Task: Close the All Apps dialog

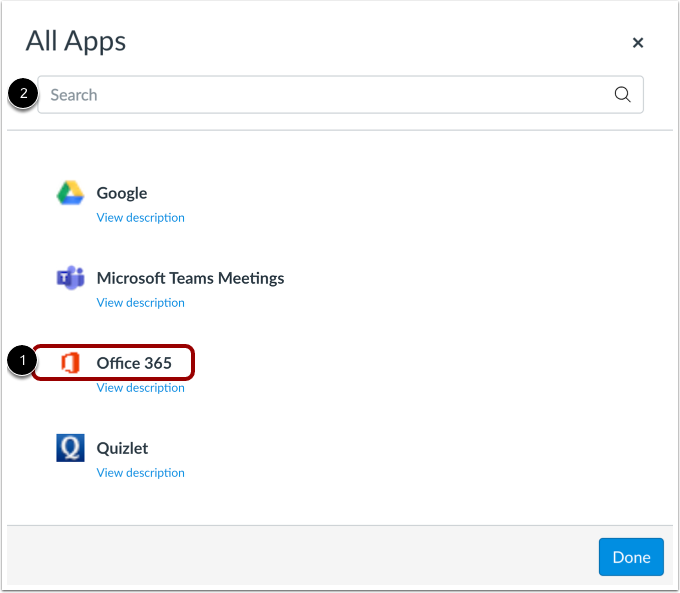Action: click(x=638, y=43)
